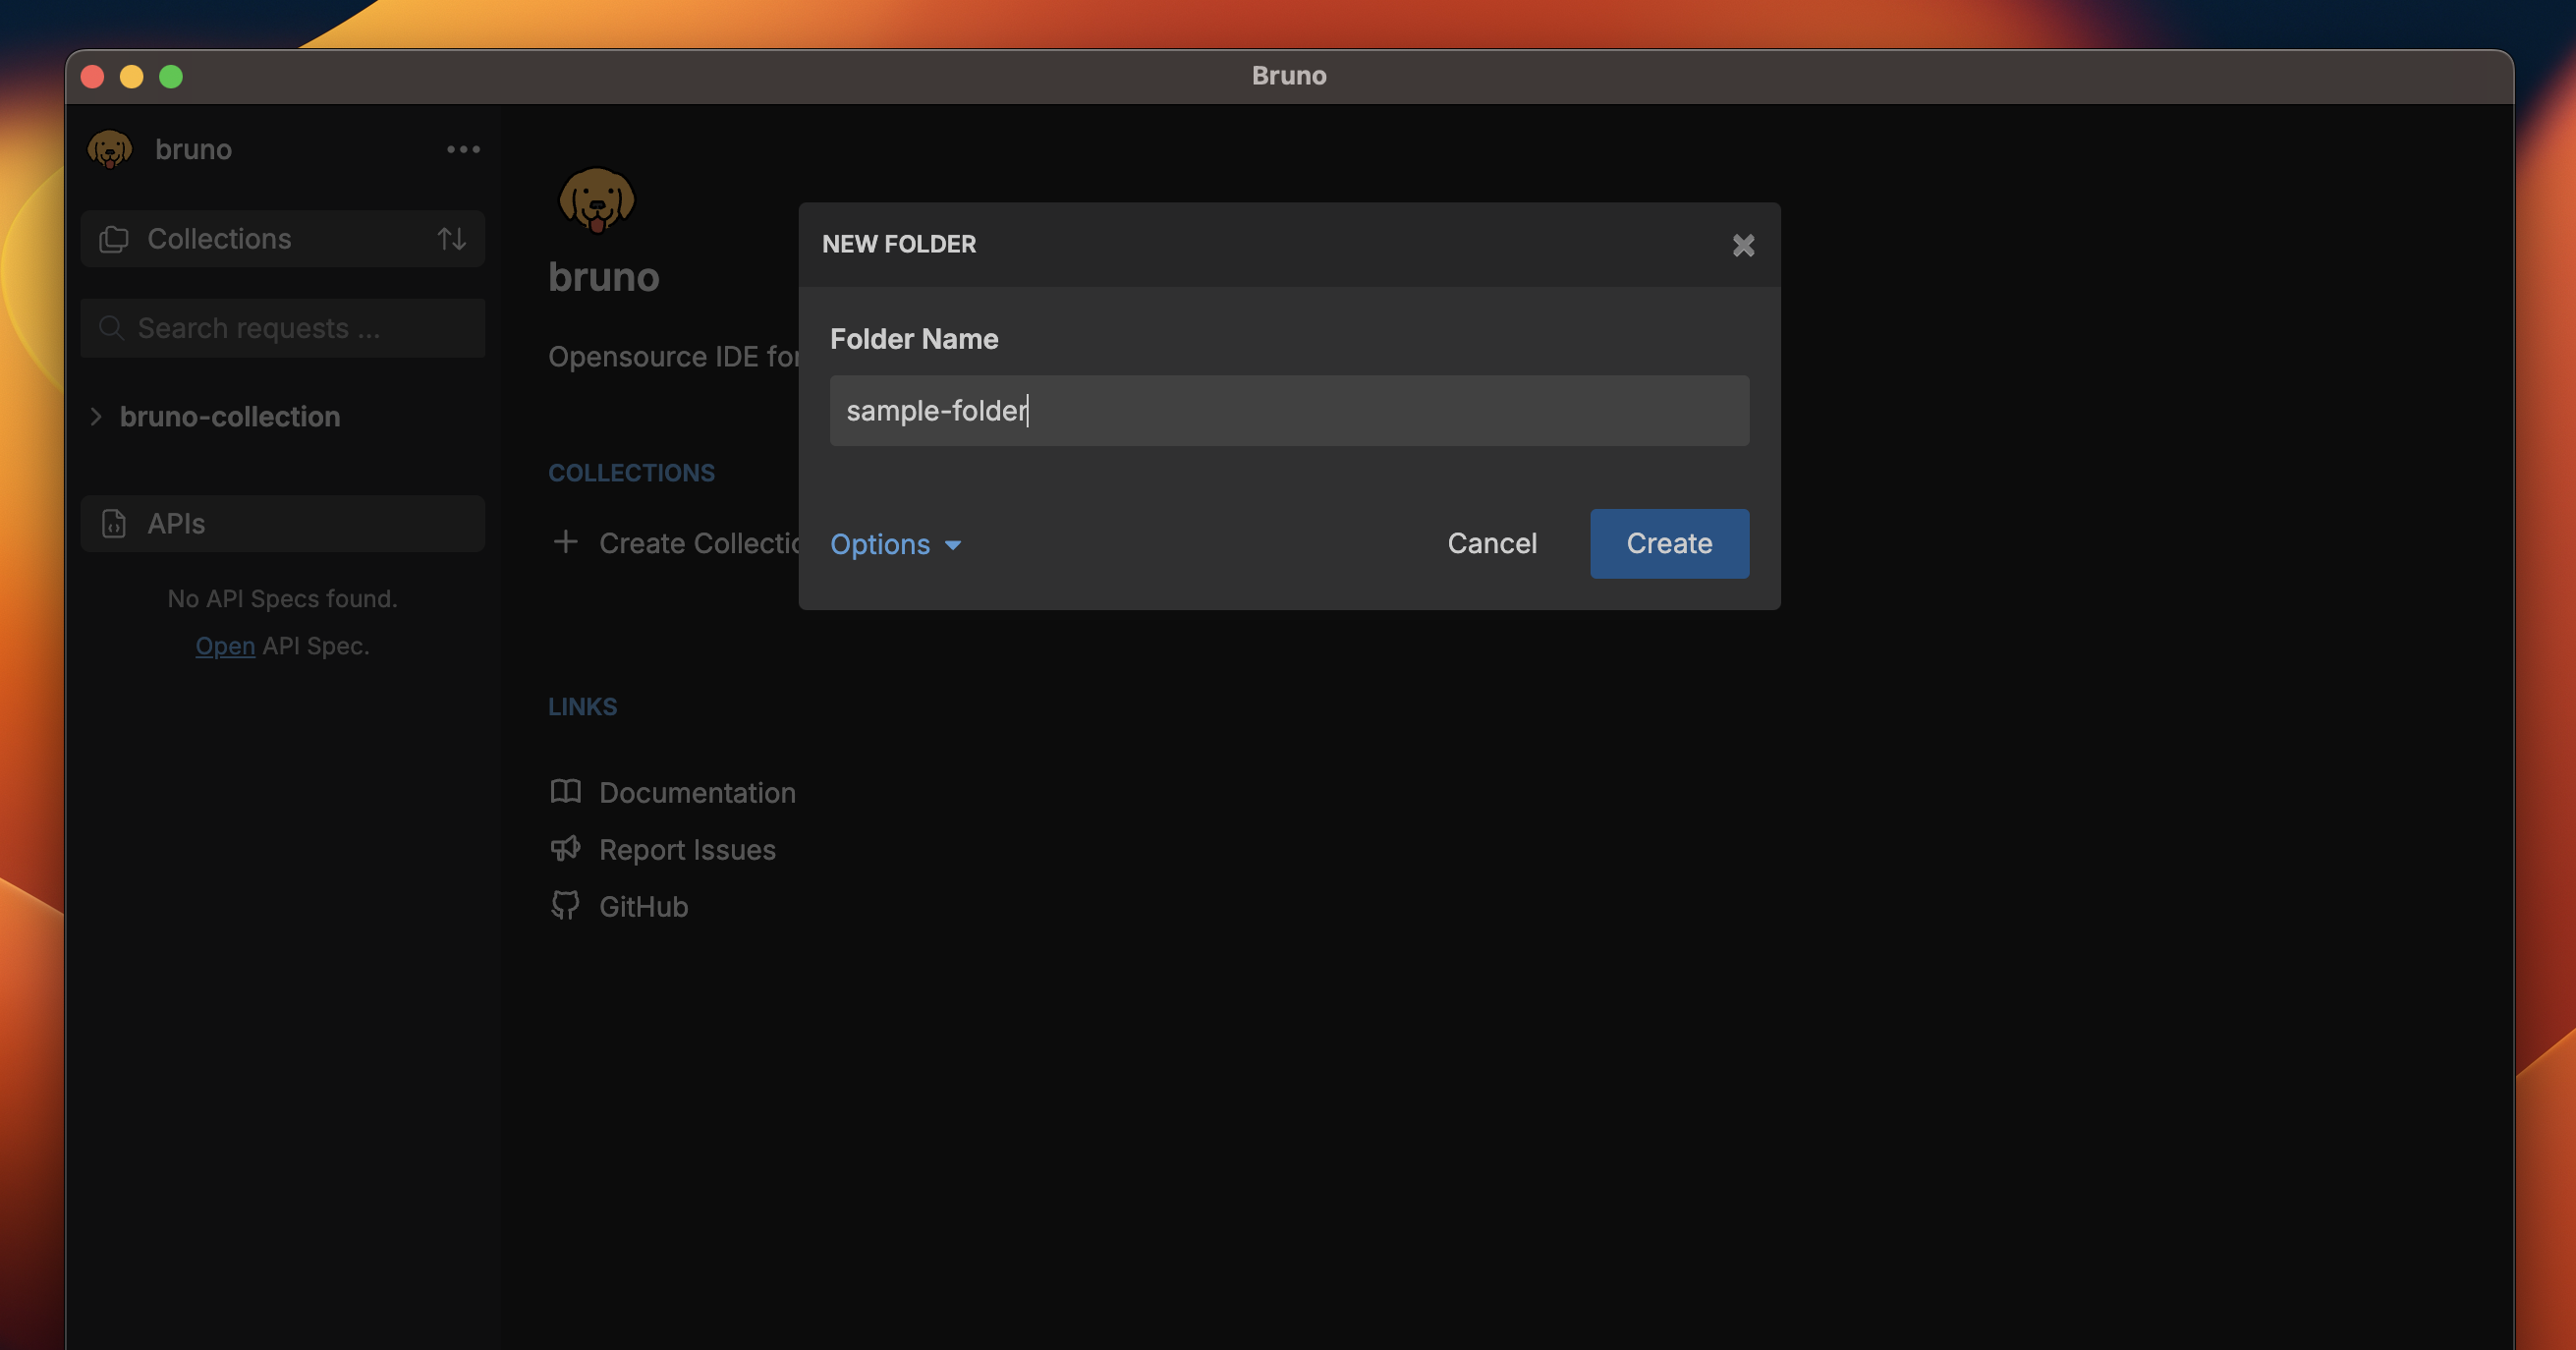Open the ellipsis menu beside bruno workspace

462,149
